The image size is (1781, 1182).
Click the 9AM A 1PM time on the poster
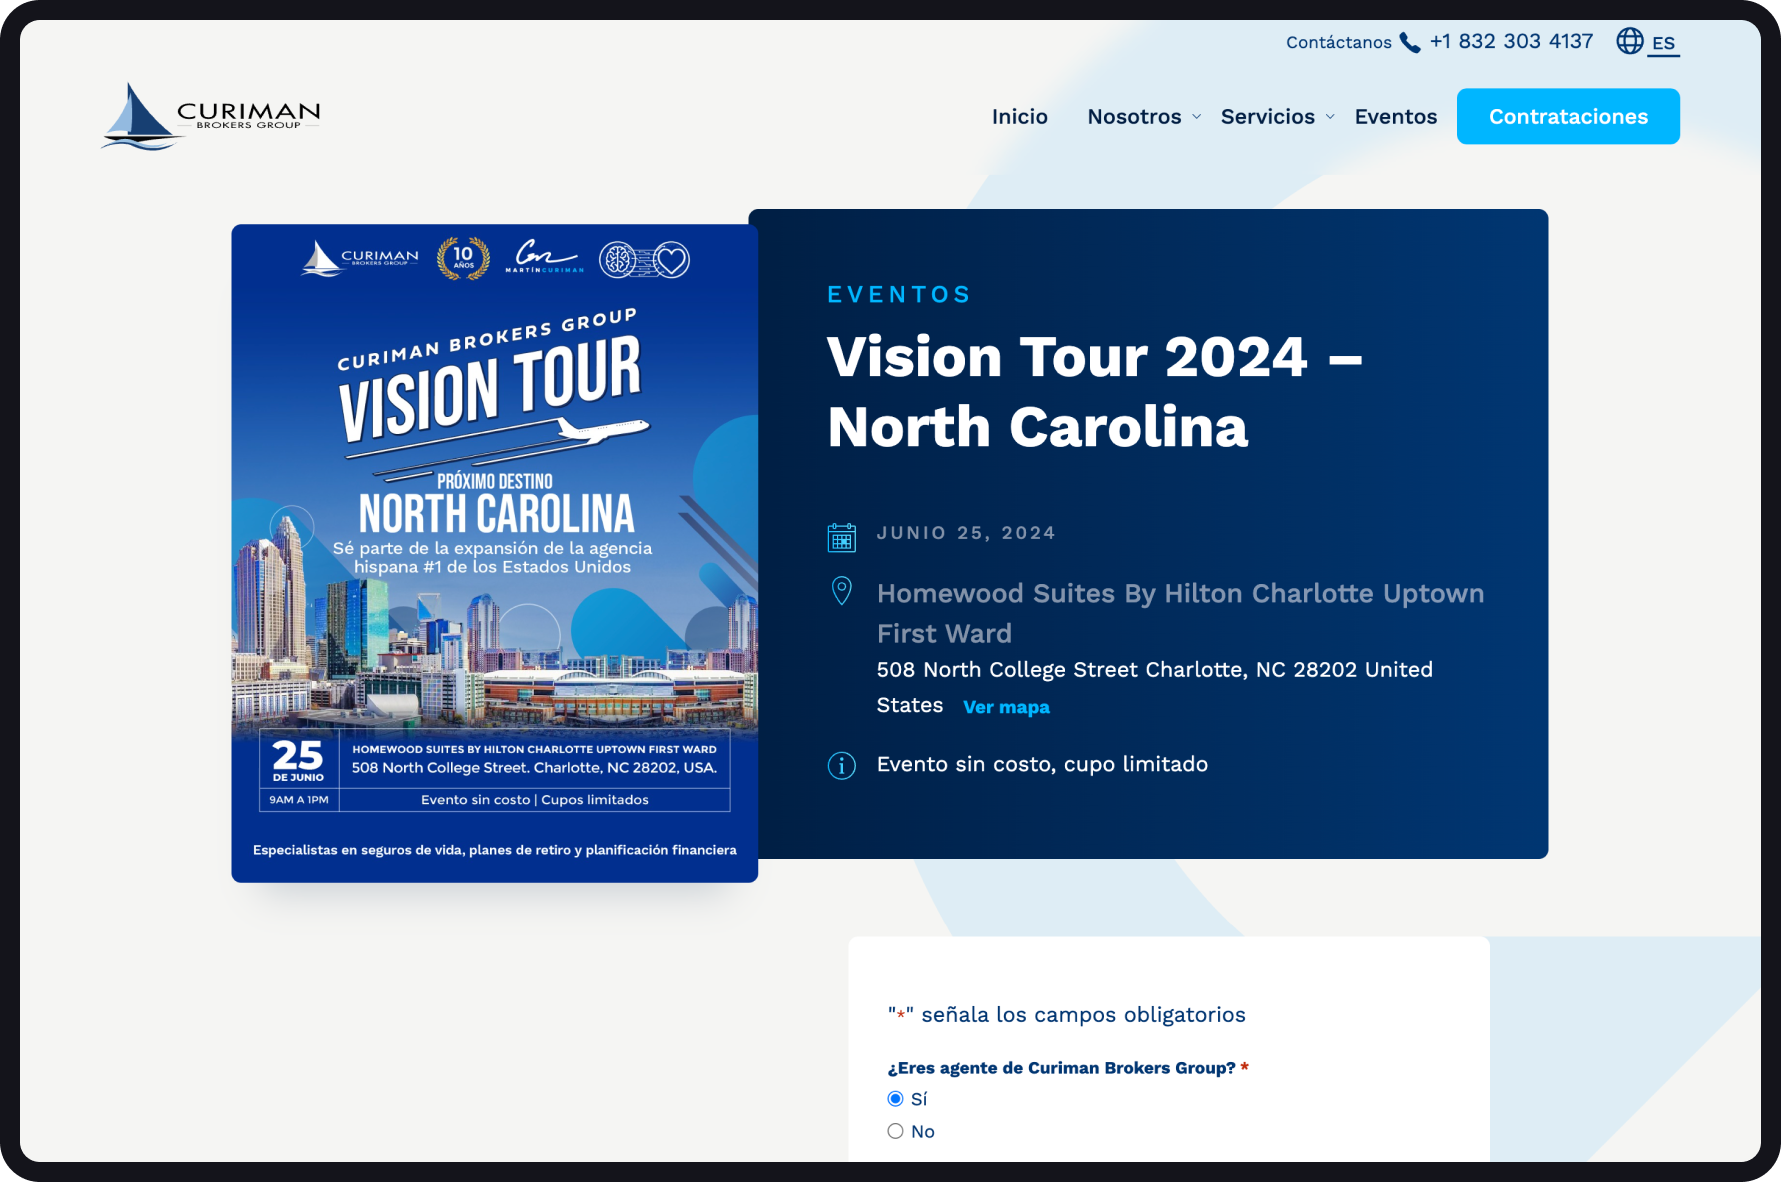(x=299, y=800)
